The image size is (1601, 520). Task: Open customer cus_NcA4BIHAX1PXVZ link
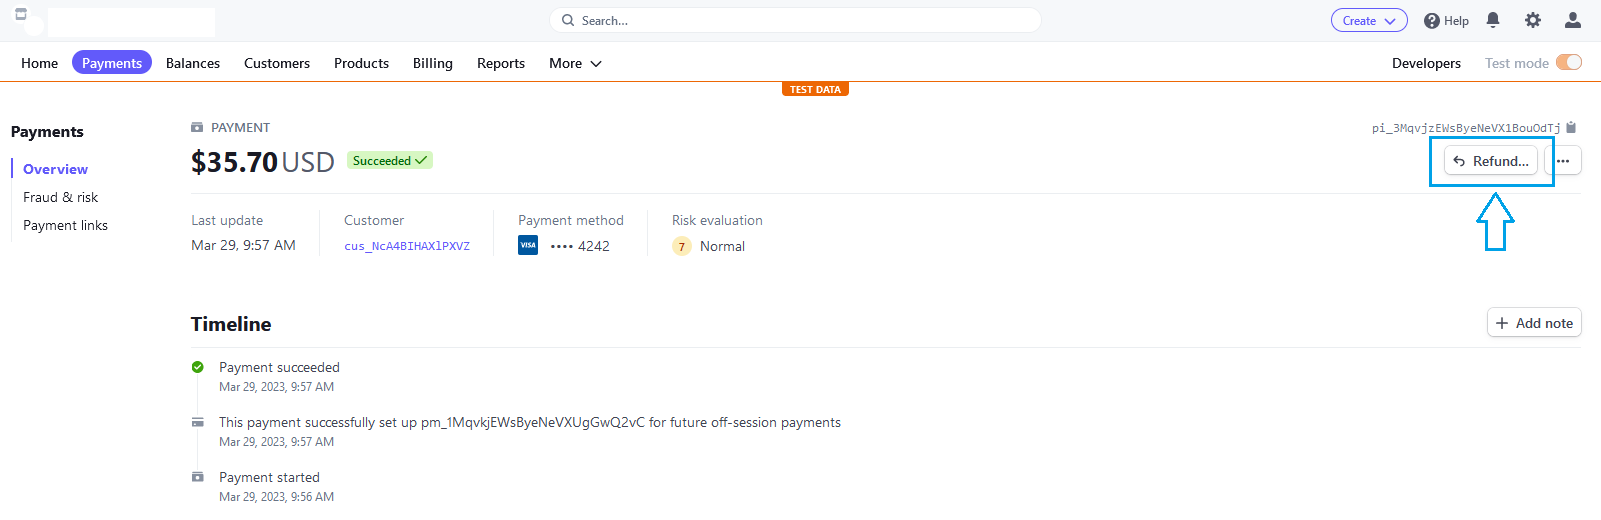click(x=407, y=246)
